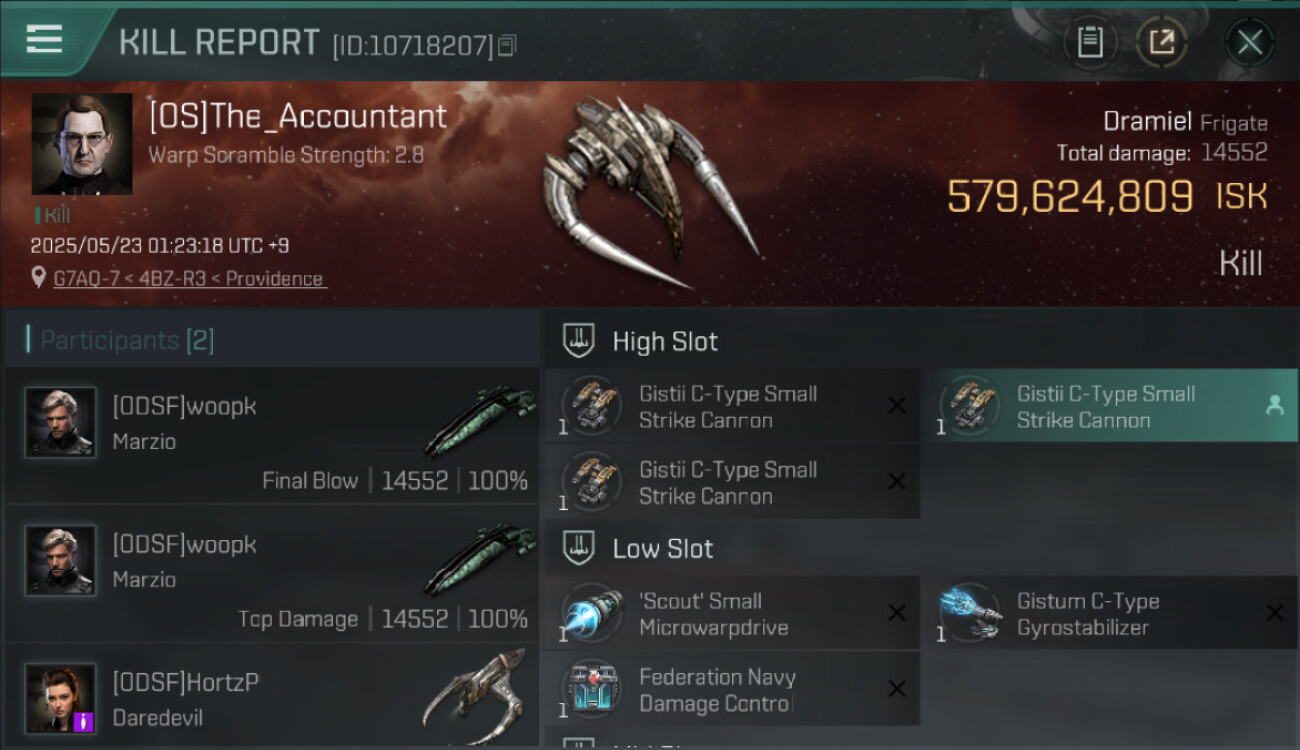
Task: Close the kill report window
Action: pos(1249,42)
